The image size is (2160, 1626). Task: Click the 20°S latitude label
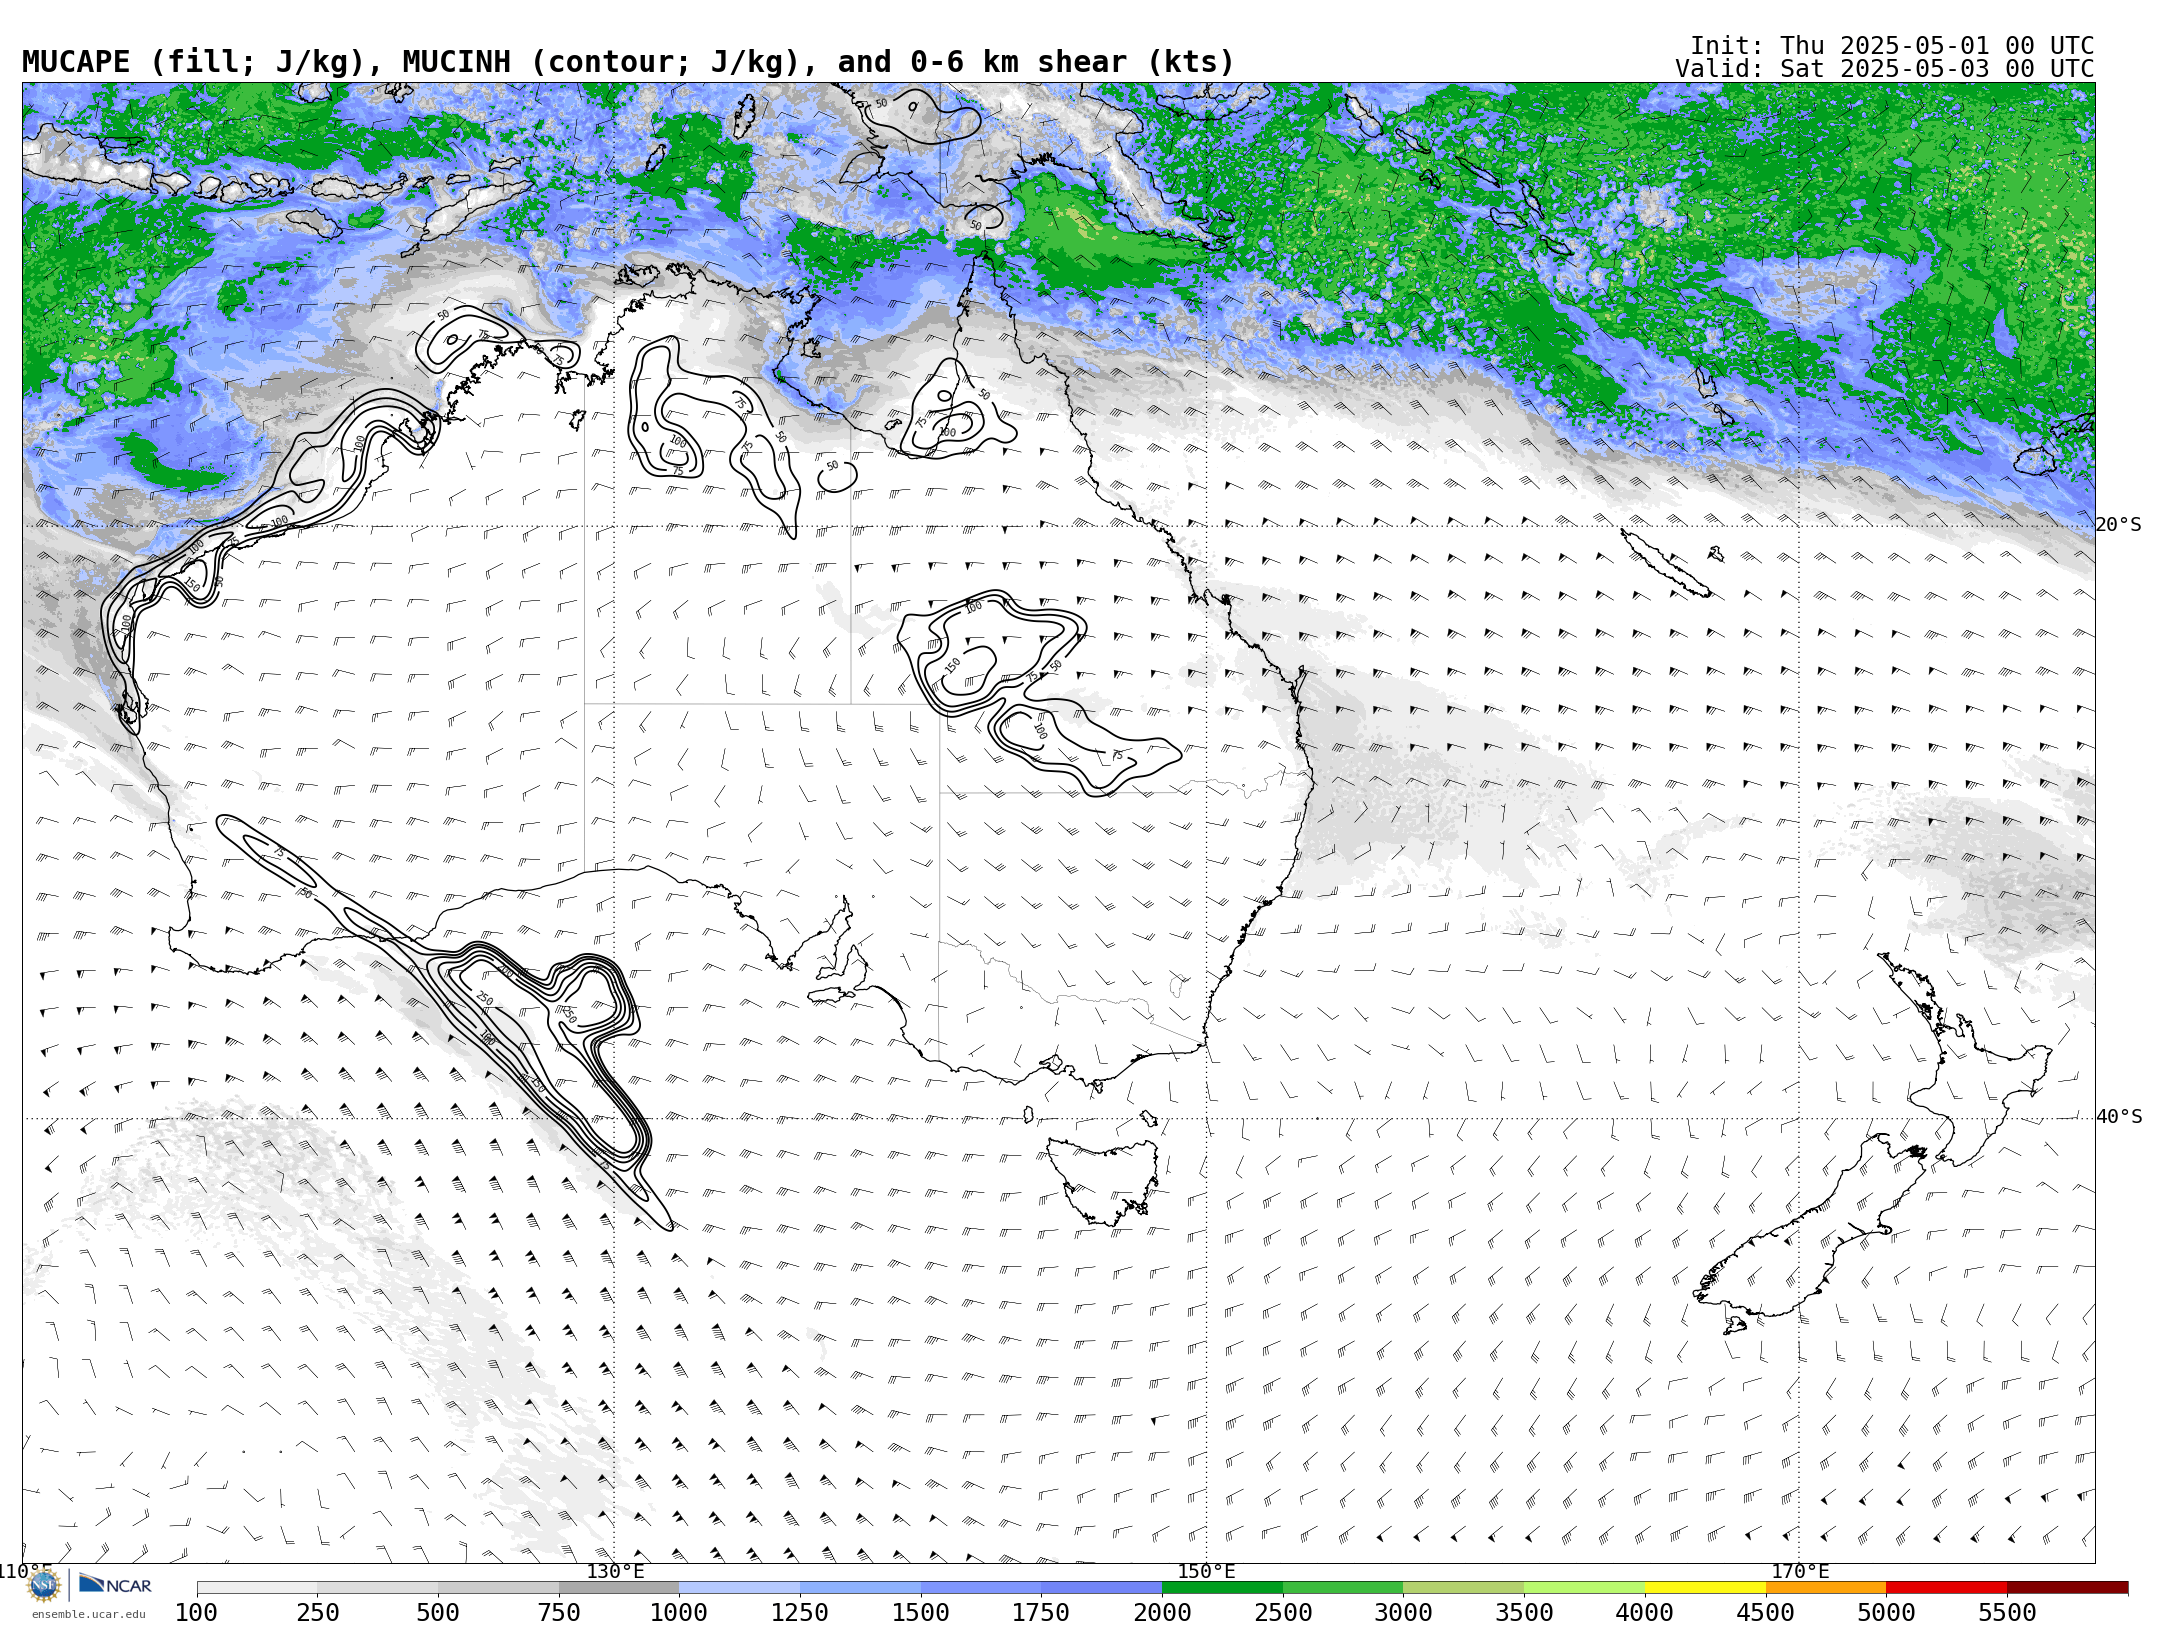coord(2118,525)
